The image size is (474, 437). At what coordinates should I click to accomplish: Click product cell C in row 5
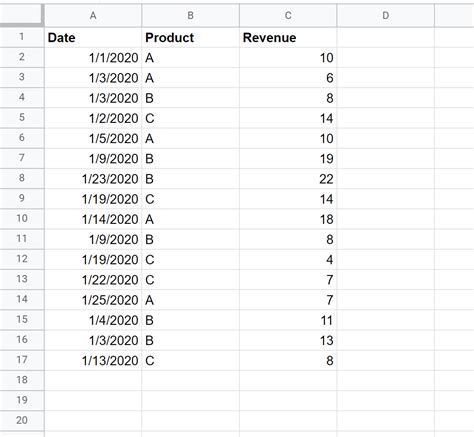[190, 118]
